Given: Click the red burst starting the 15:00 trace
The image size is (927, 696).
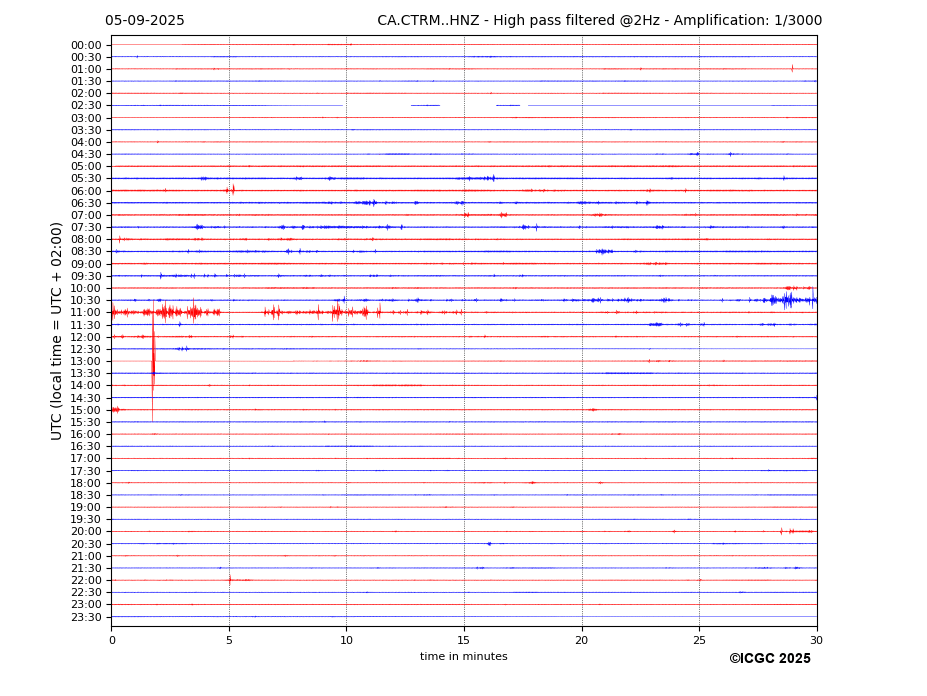Looking at the screenshot, I should click(116, 410).
